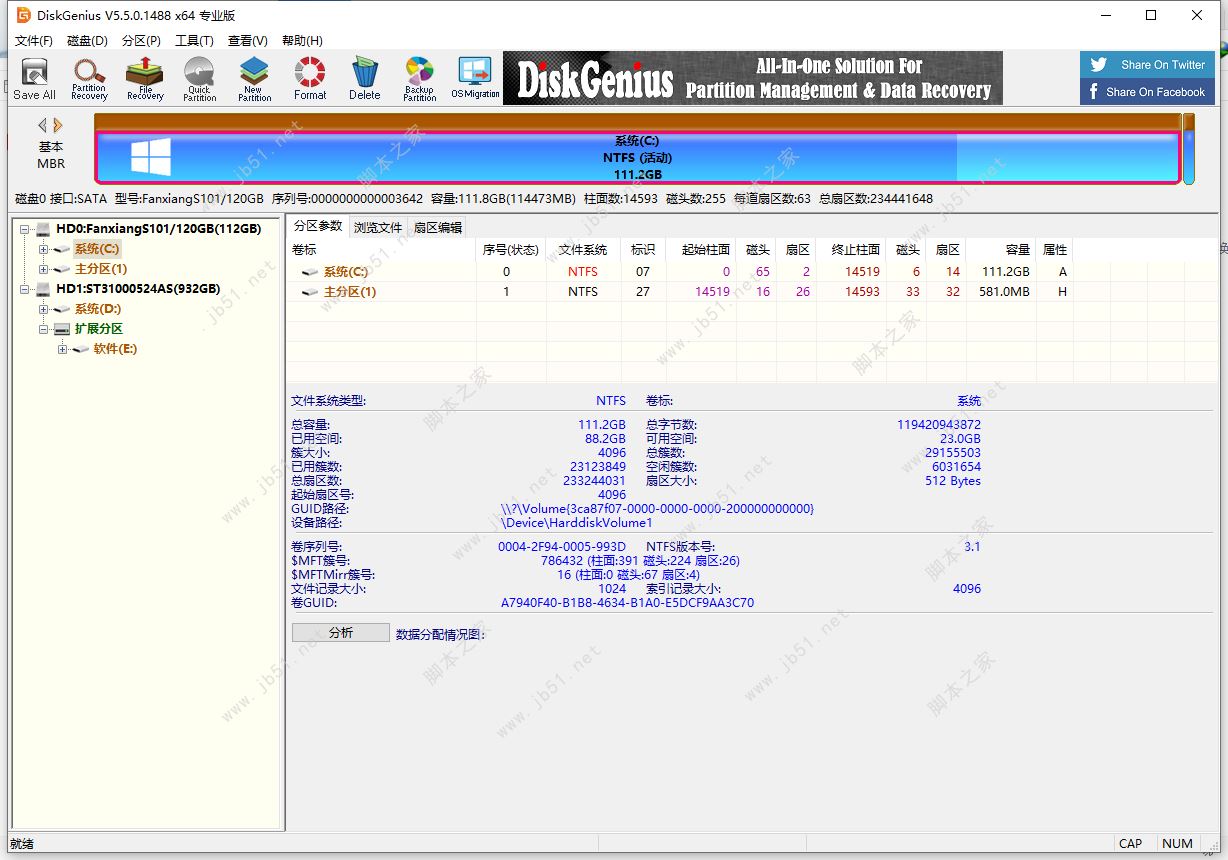Collapse the HD1:ST31000524AS disk node
The width and height of the screenshot is (1228, 860).
point(25,289)
